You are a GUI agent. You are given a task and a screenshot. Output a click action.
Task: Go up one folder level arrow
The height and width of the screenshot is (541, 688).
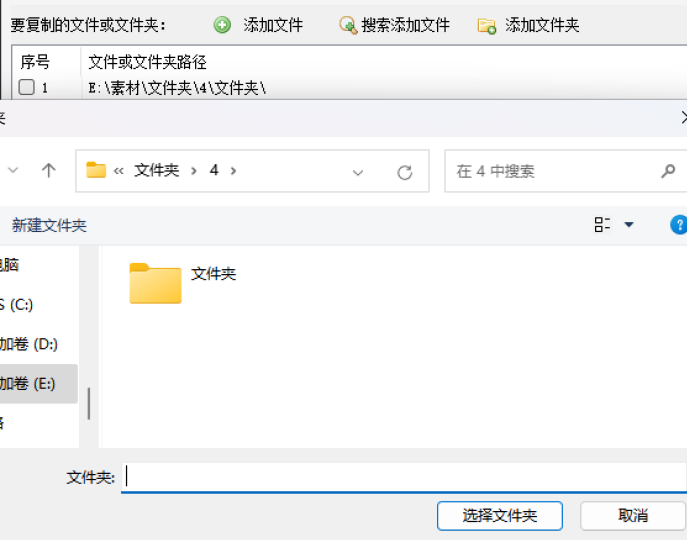tap(49, 170)
